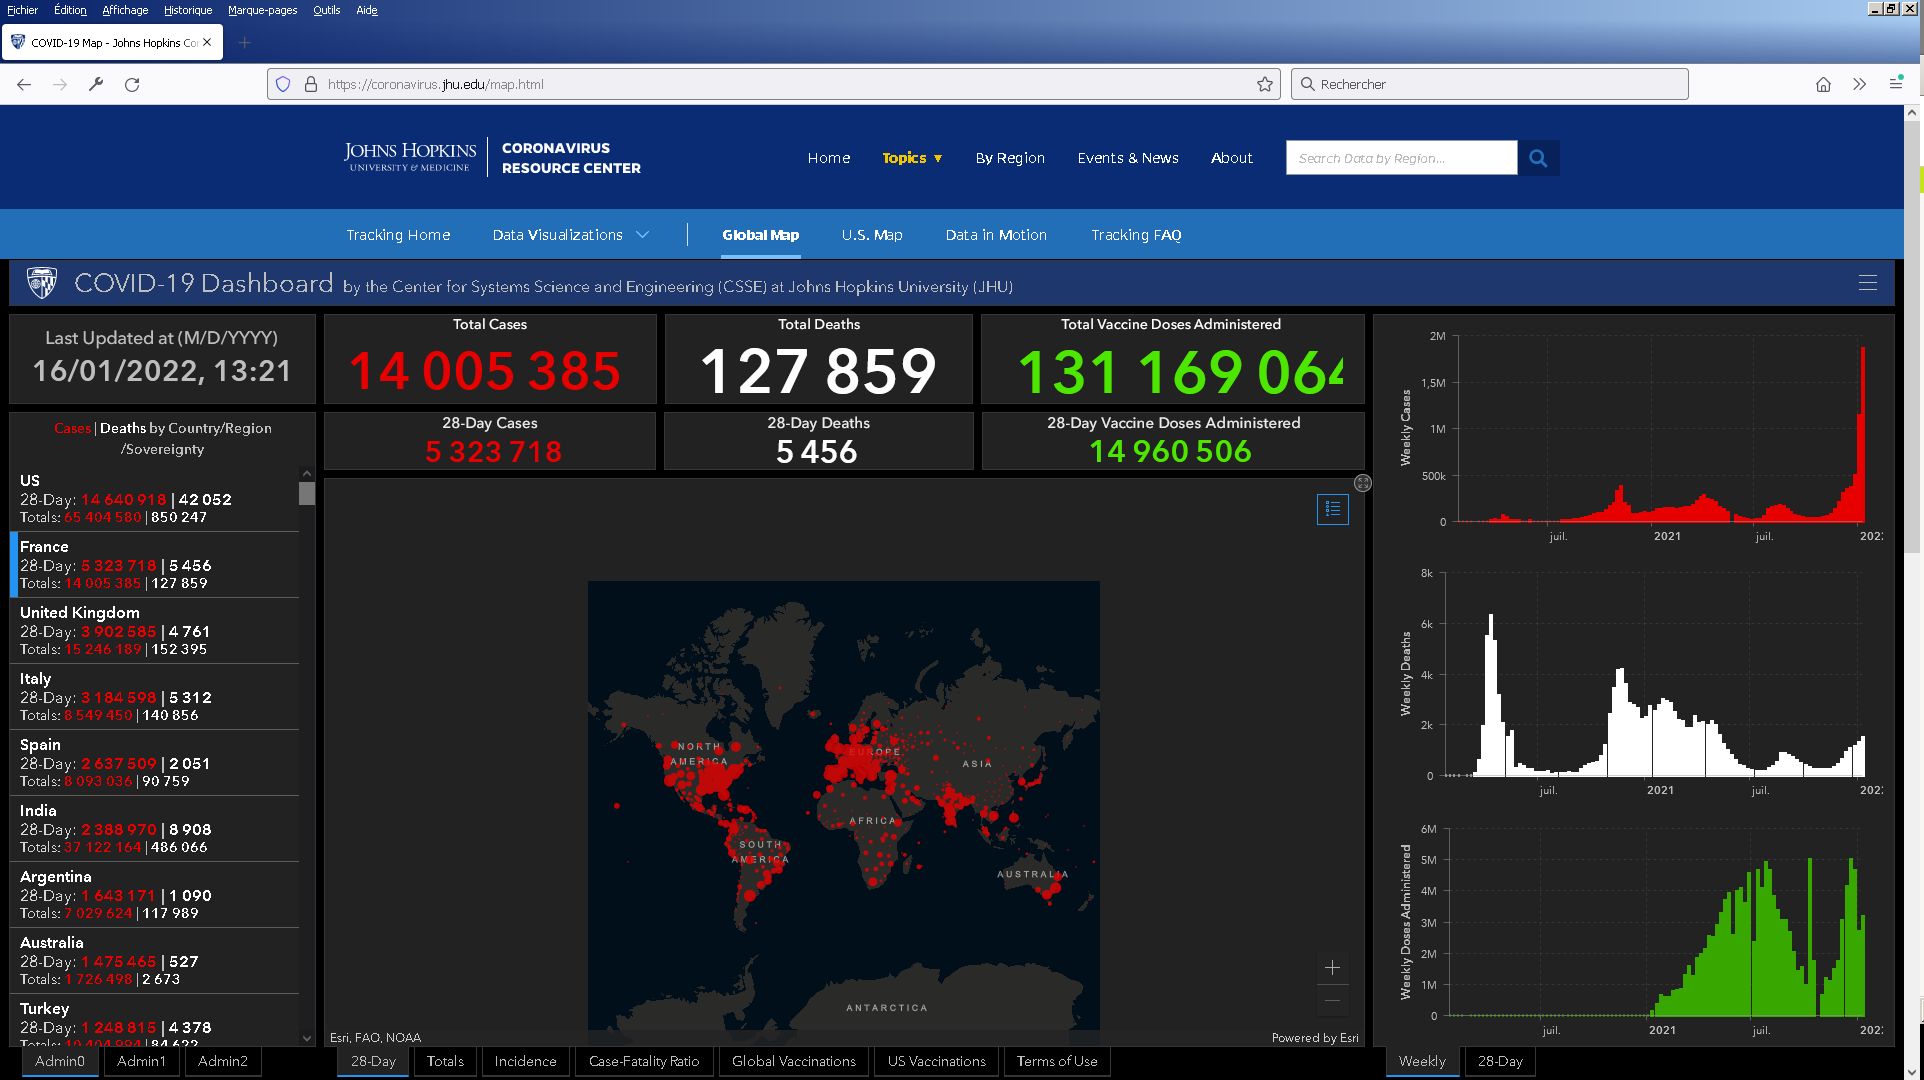Open the Affichage menu
Screen dimensions: 1924x1080
coord(125,10)
